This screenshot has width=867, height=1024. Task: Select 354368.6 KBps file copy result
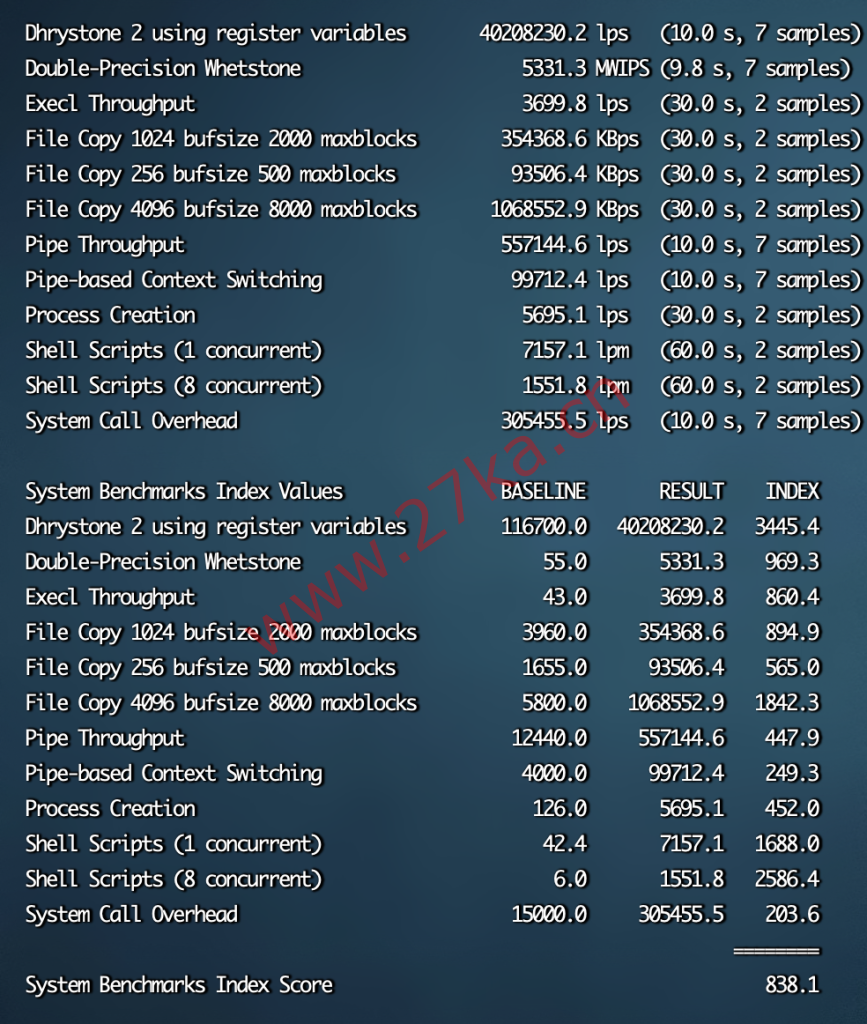(570, 139)
